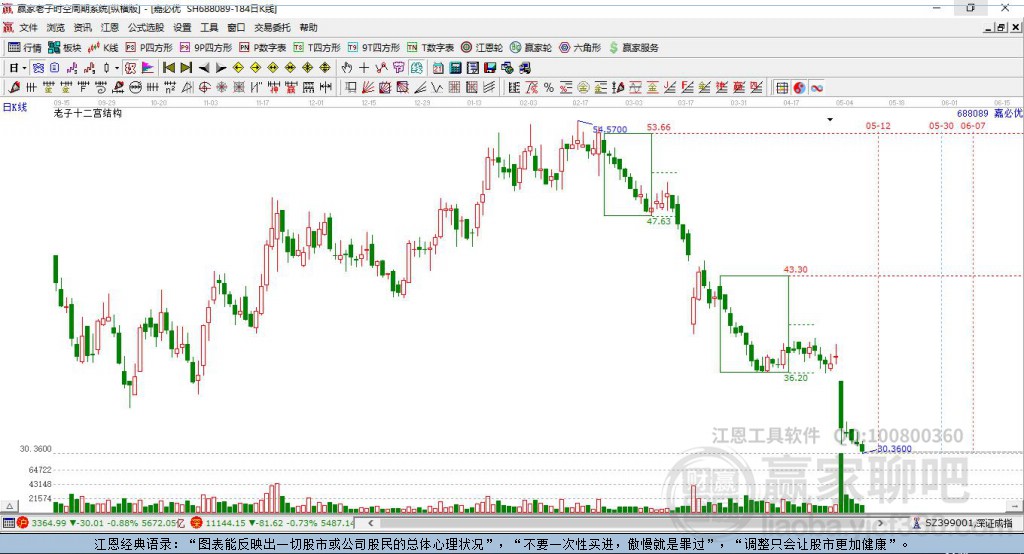Open the 交易委托 menu

(x=272, y=27)
